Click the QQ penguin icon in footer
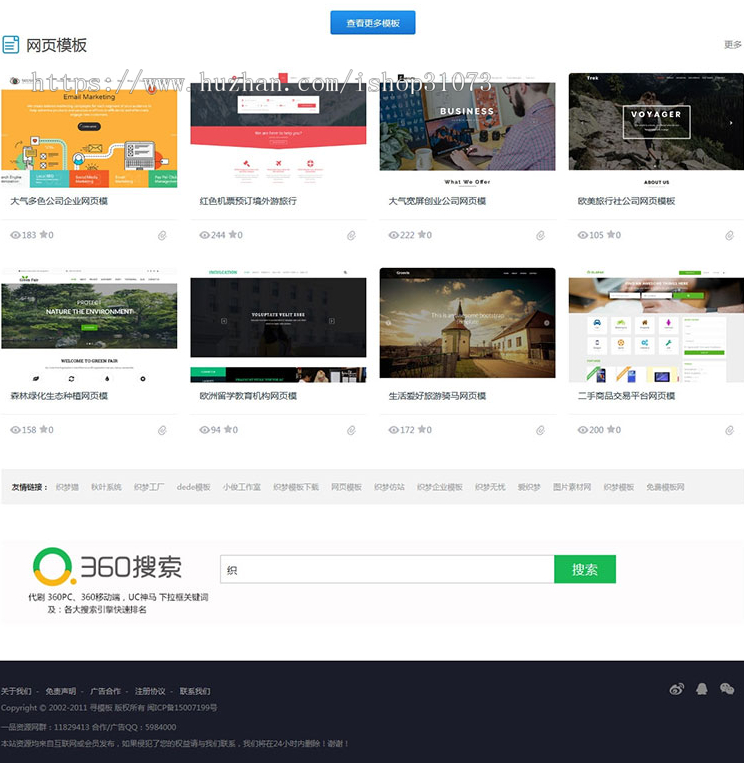Viewport: 744px width, 763px height. pos(702,689)
